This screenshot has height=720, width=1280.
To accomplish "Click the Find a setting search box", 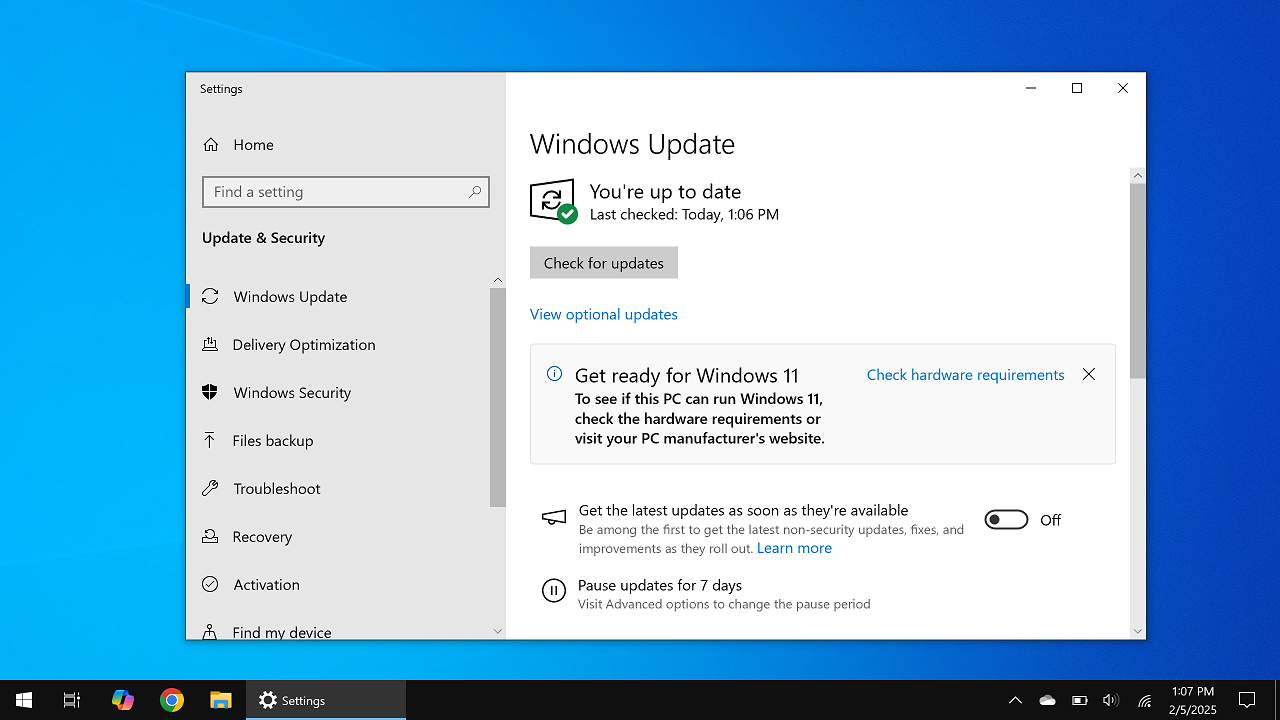I will click(345, 191).
